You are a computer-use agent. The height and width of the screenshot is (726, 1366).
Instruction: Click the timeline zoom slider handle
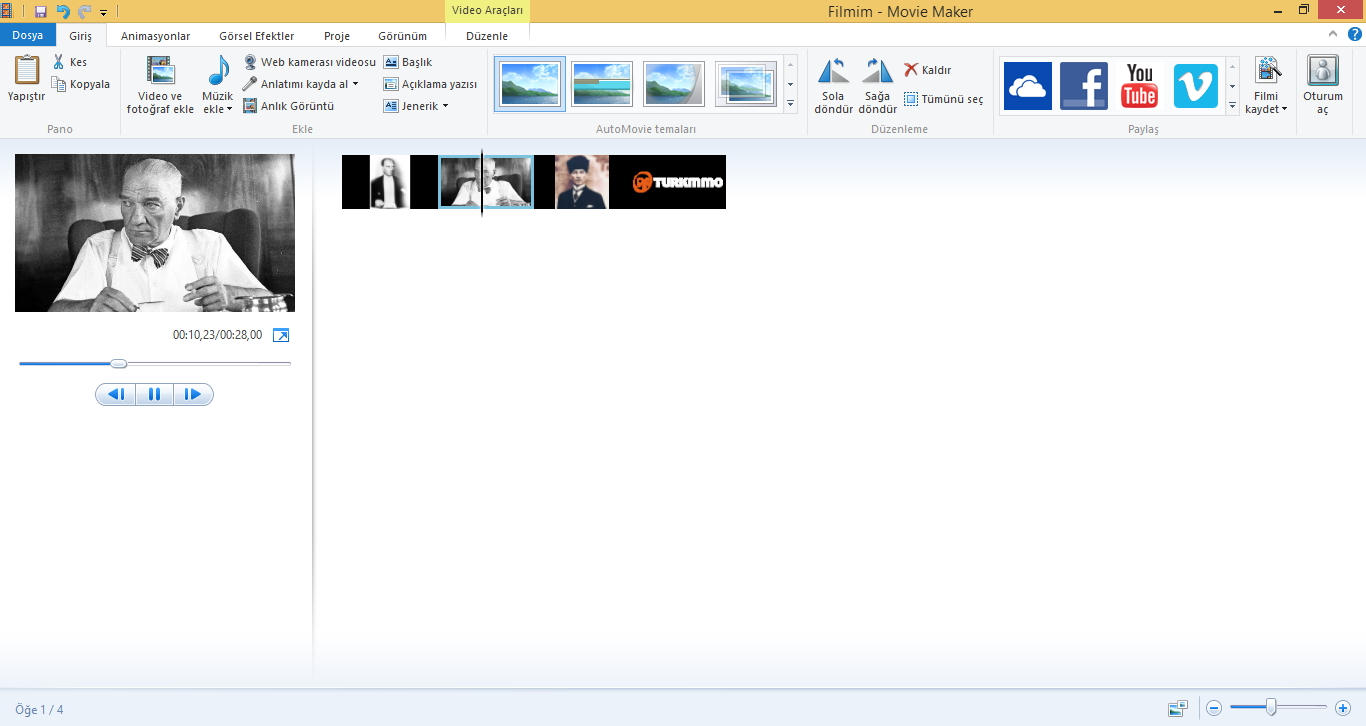click(1271, 708)
